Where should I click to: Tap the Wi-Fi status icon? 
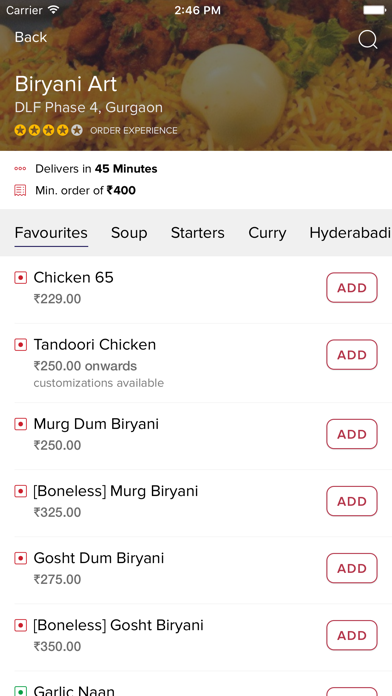point(54,10)
